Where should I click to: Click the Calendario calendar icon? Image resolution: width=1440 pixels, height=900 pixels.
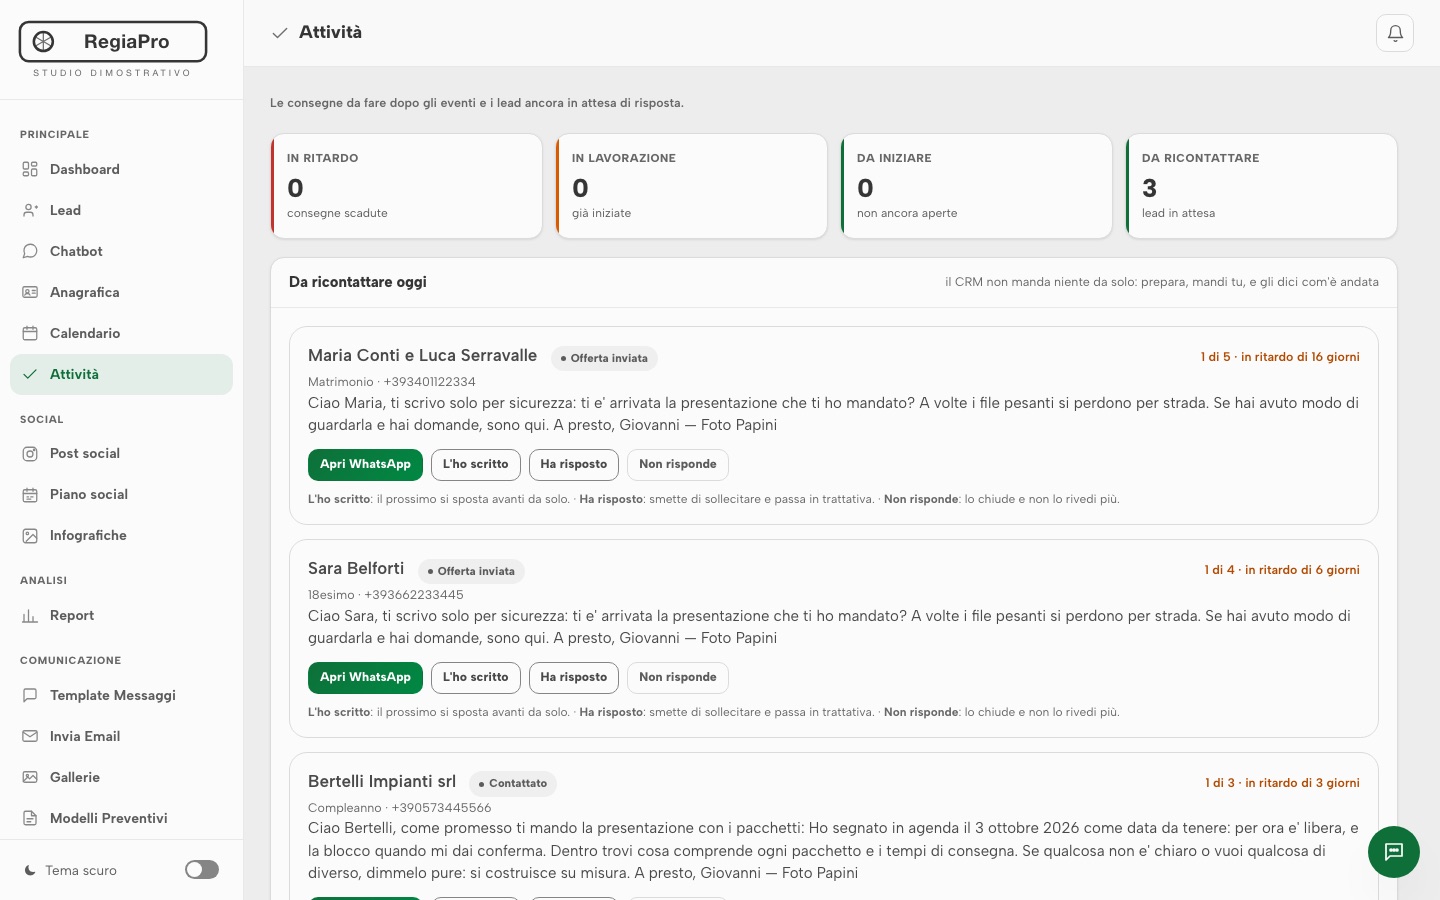pyautogui.click(x=30, y=333)
